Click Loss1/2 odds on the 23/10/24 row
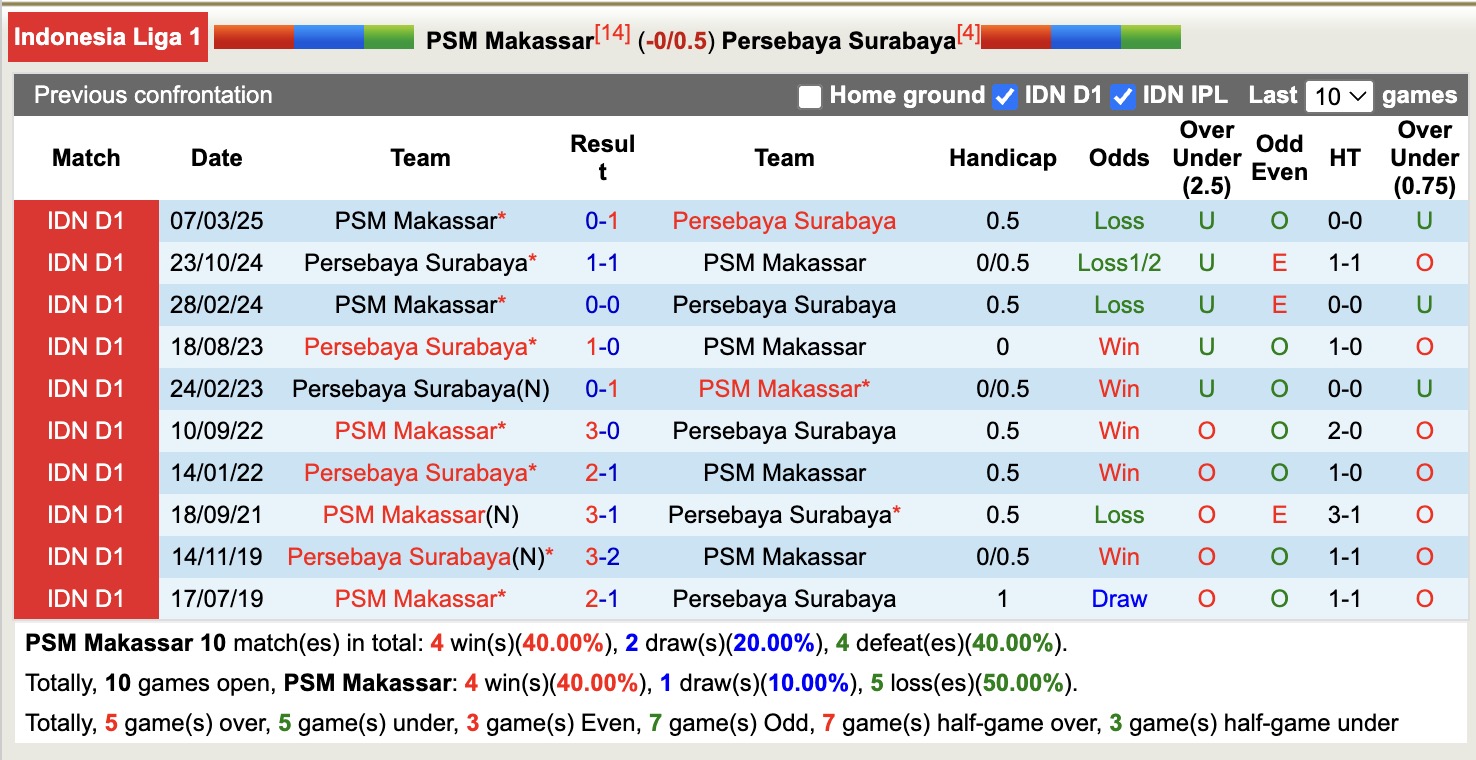 tap(1118, 262)
